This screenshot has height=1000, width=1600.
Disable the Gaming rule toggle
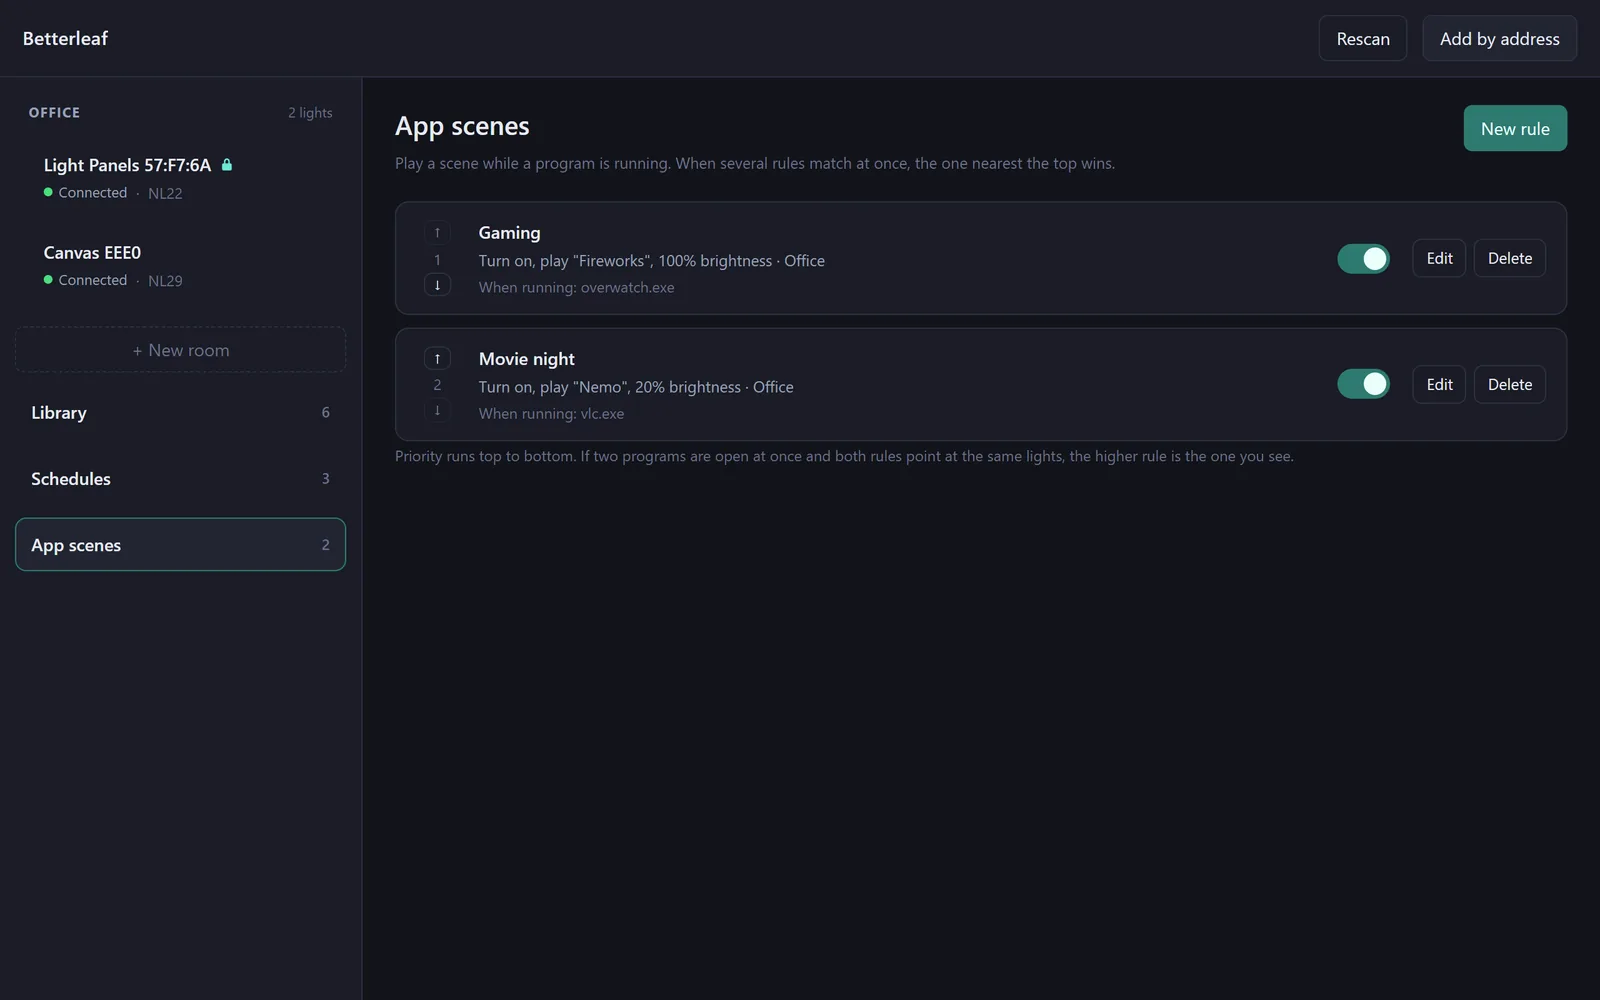(x=1363, y=259)
